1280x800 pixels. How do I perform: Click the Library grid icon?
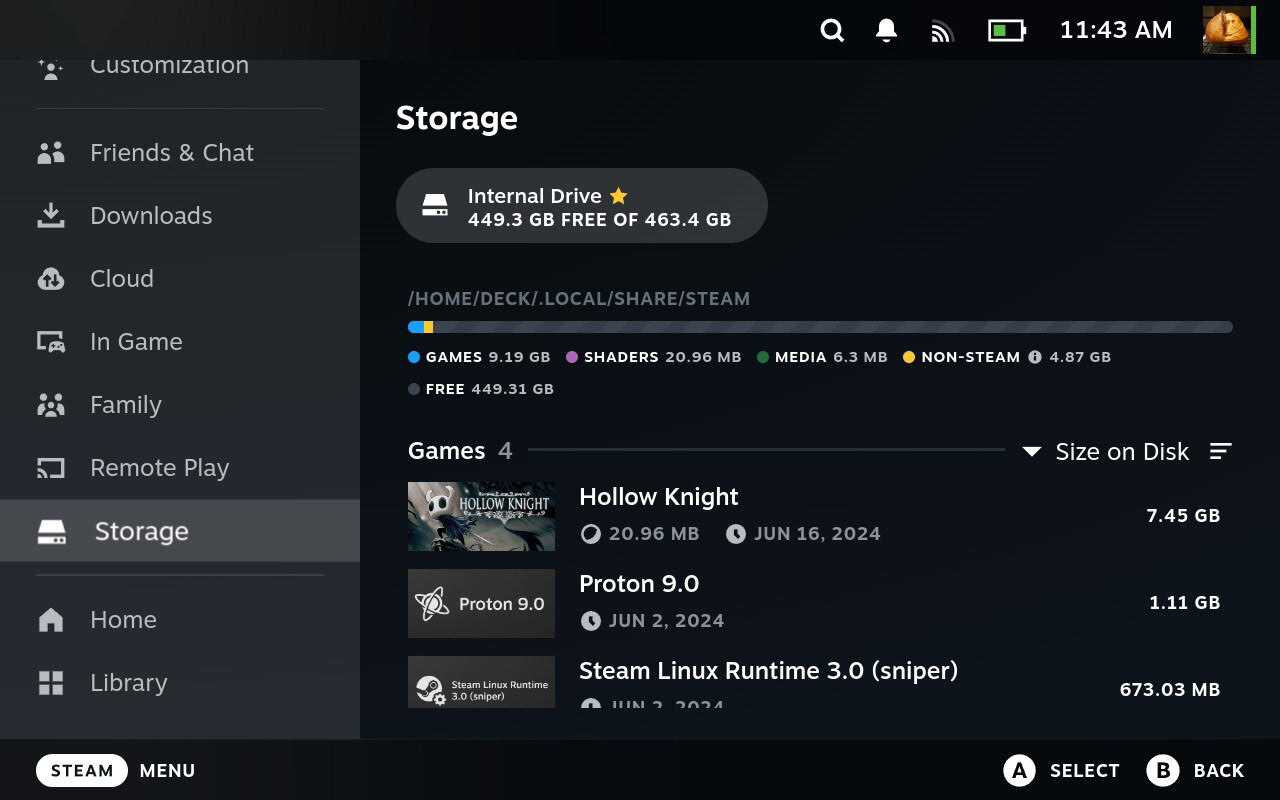pos(51,683)
